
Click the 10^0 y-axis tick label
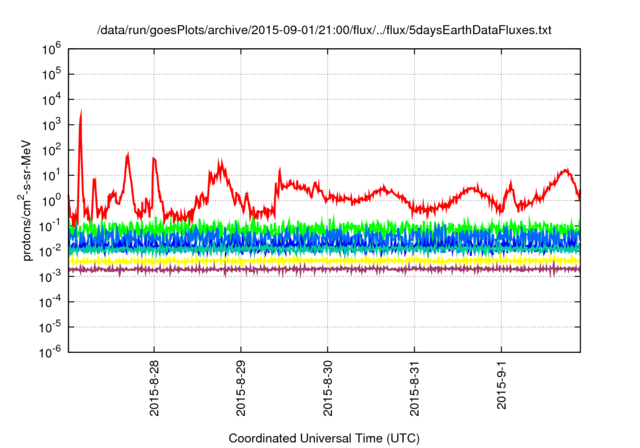51,200
